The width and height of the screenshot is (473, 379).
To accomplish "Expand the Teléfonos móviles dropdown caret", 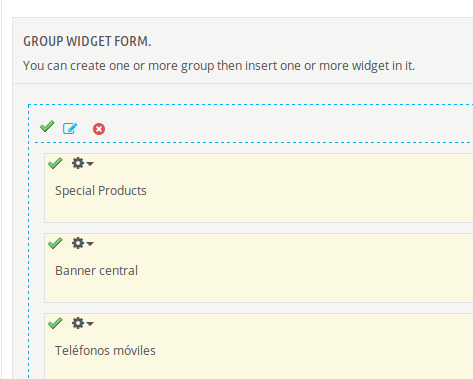I will 90,324.
